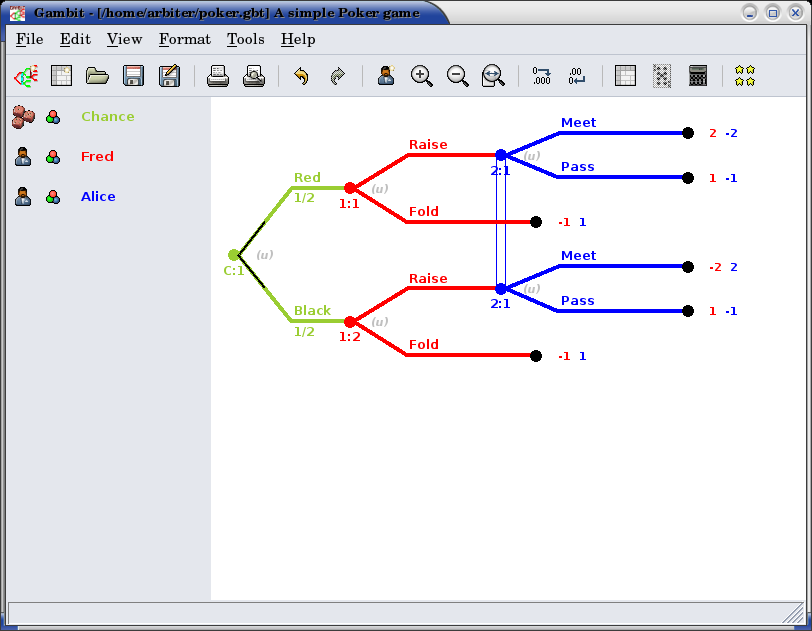
Task: Undo the last change
Action: pyautogui.click(x=301, y=76)
